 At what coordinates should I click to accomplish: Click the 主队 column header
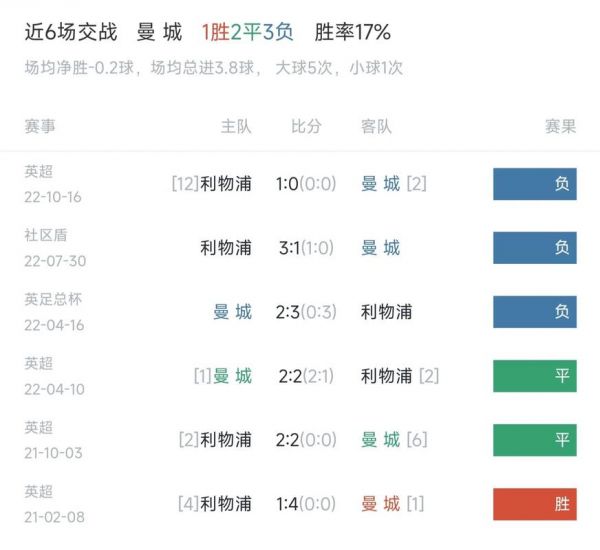(236, 126)
